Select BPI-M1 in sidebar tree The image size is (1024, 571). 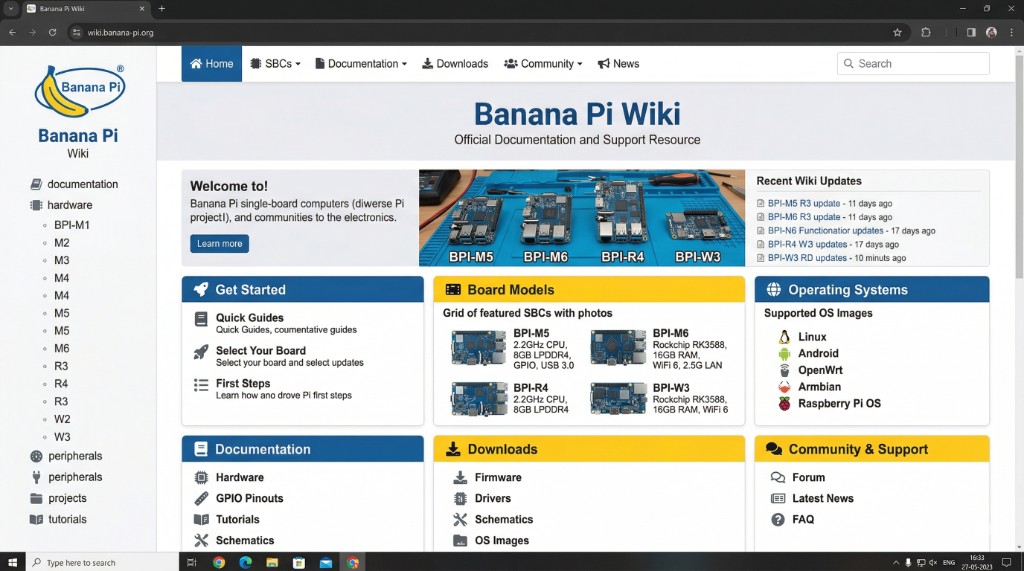point(72,225)
